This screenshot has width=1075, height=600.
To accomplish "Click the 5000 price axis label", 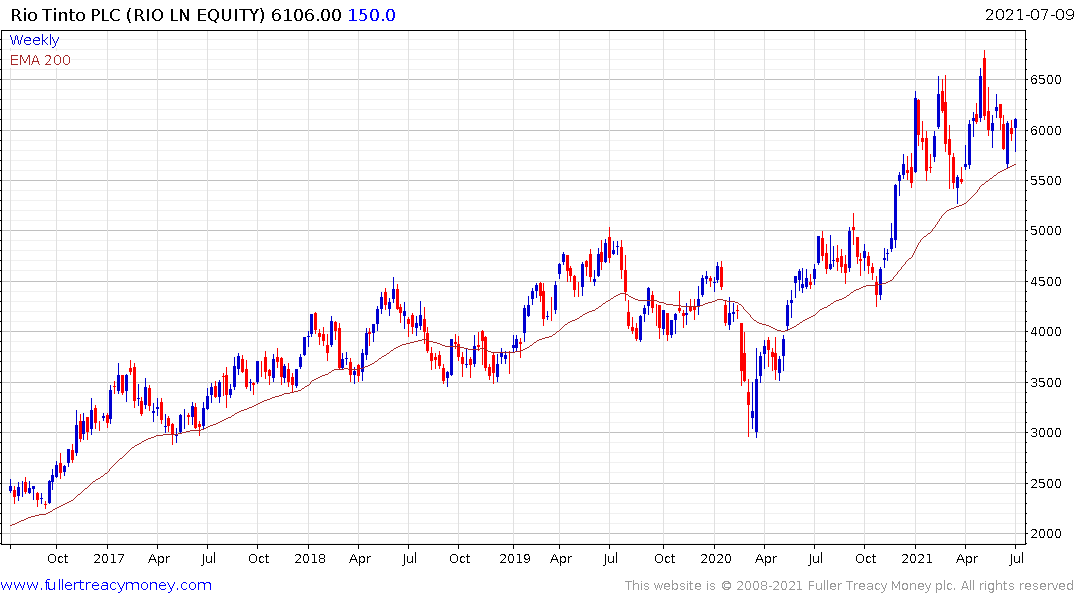I will click(x=1046, y=231).
